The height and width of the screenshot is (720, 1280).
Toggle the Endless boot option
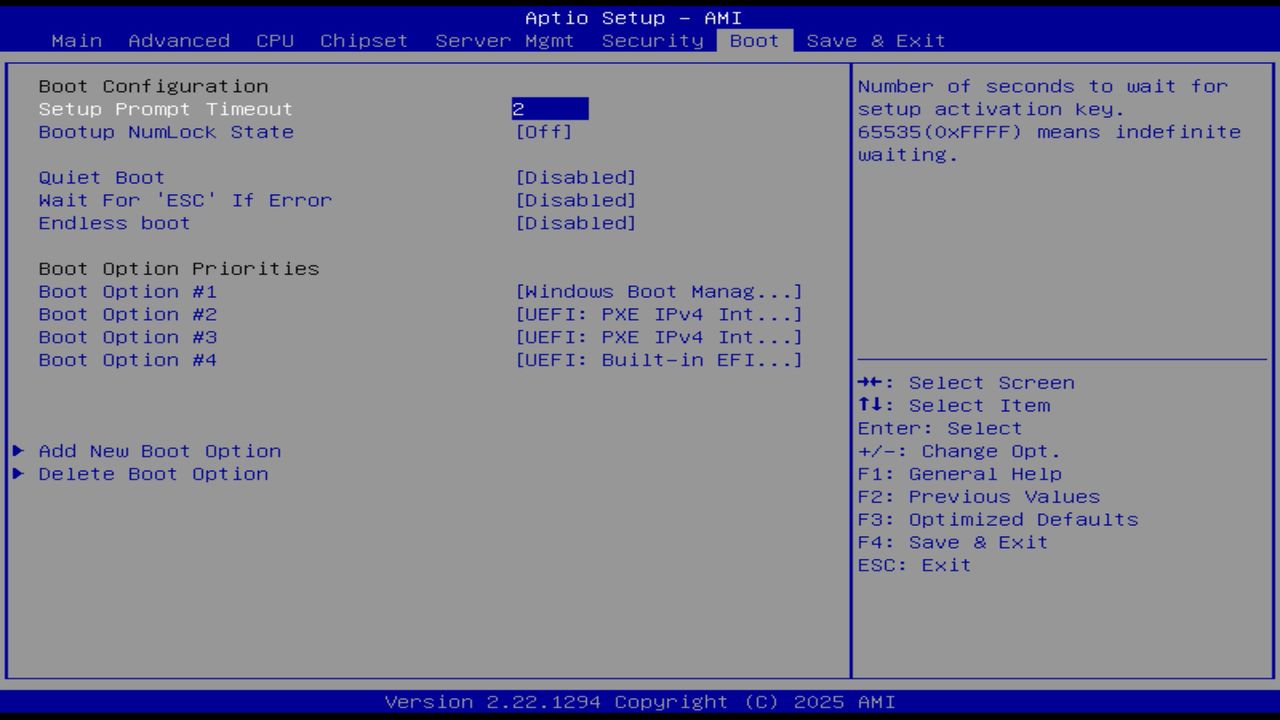click(577, 223)
